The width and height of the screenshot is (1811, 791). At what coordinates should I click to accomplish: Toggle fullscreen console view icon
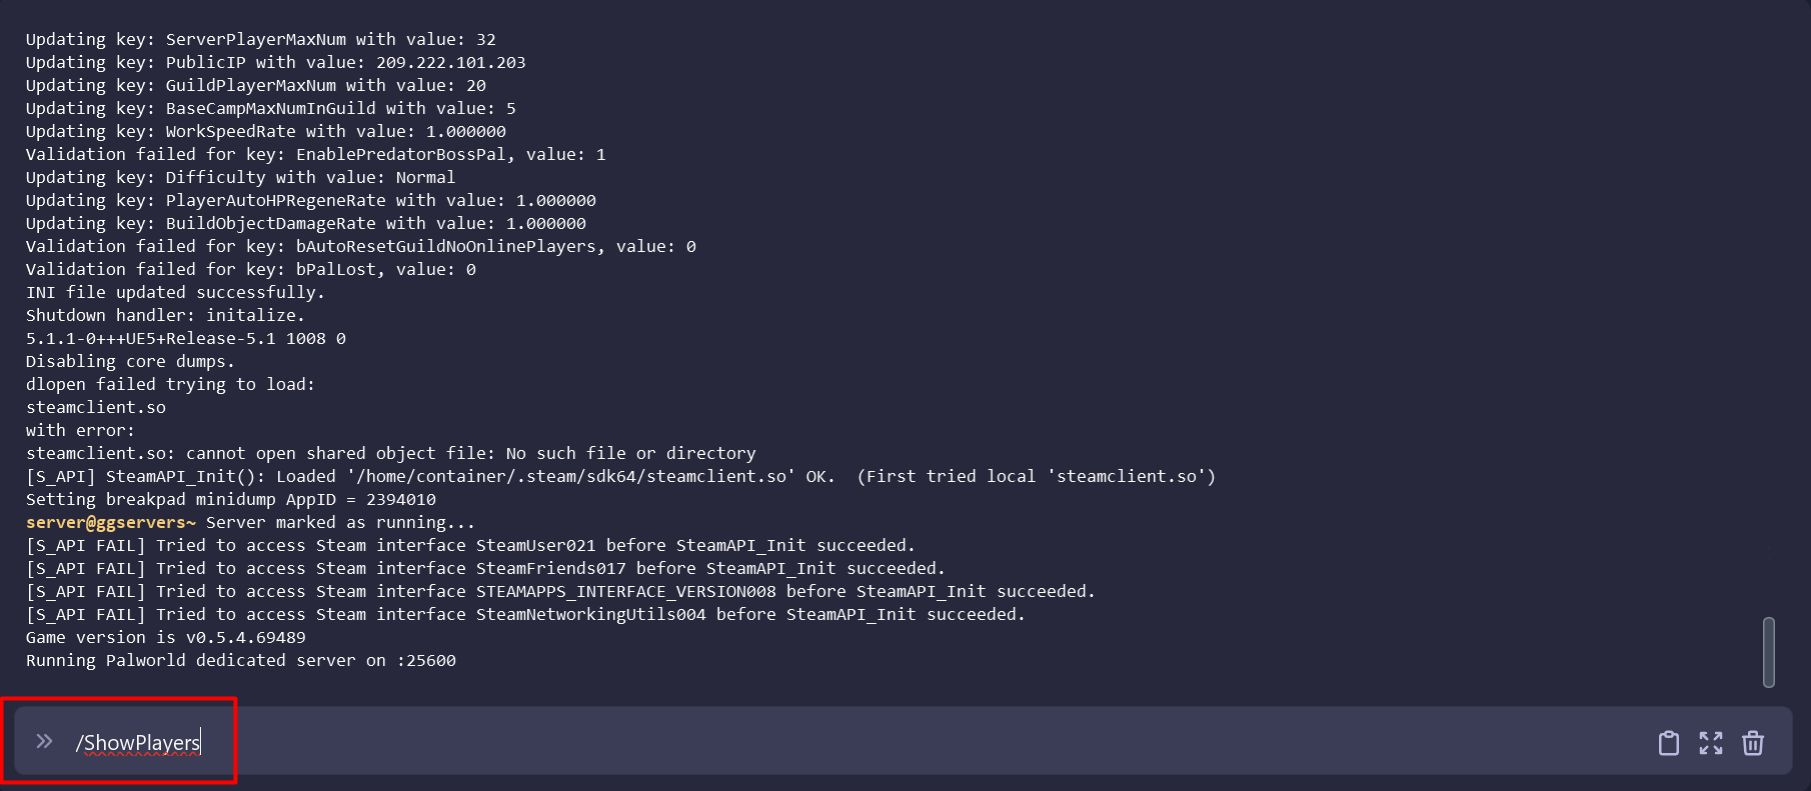(x=1711, y=743)
